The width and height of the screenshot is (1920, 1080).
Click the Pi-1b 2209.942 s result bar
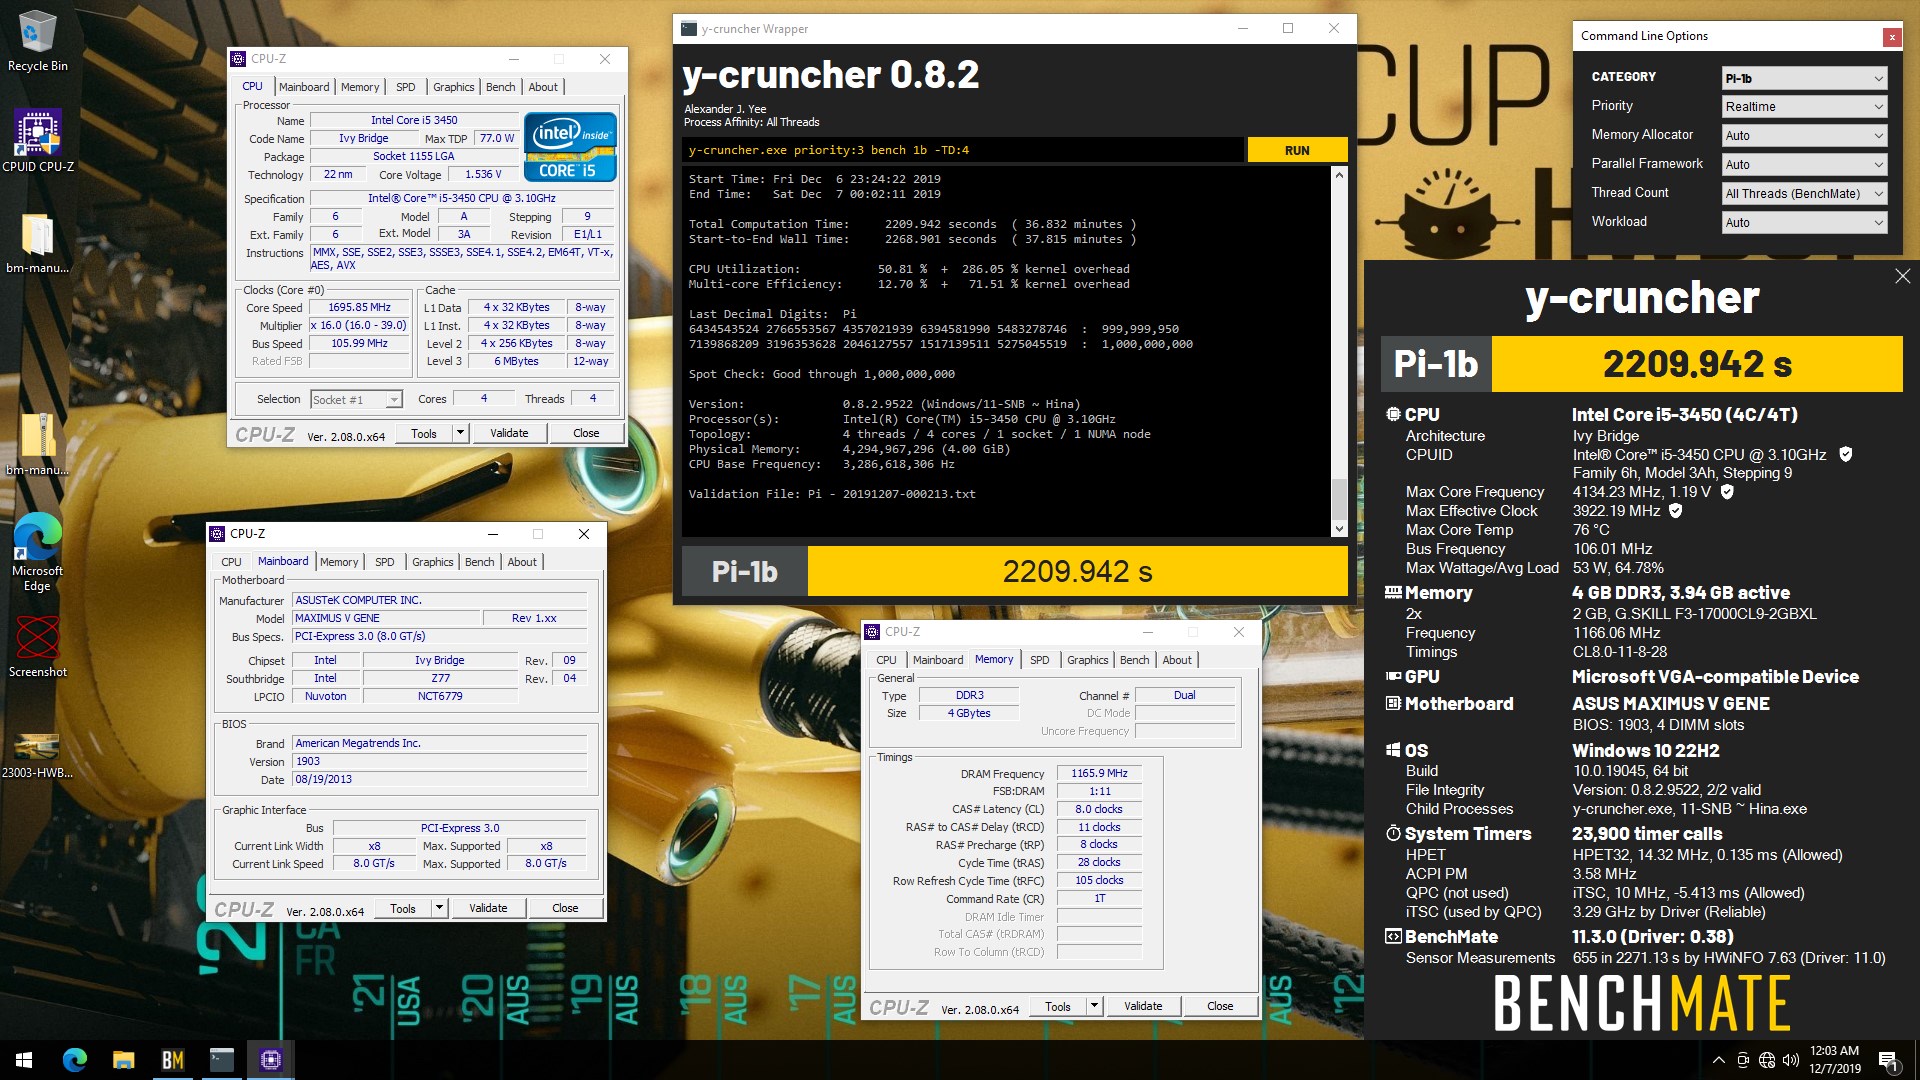[1015, 571]
